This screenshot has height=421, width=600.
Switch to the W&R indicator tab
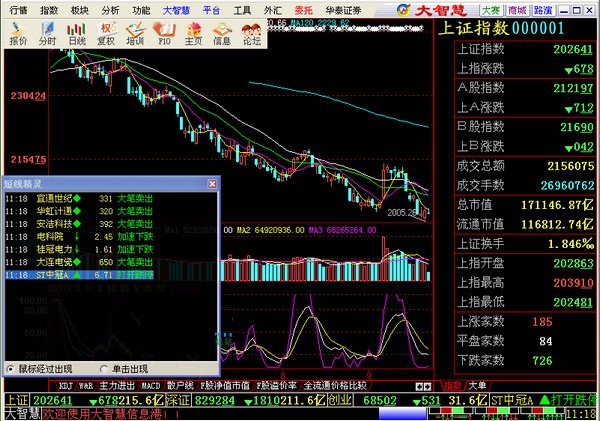[x=86, y=386]
